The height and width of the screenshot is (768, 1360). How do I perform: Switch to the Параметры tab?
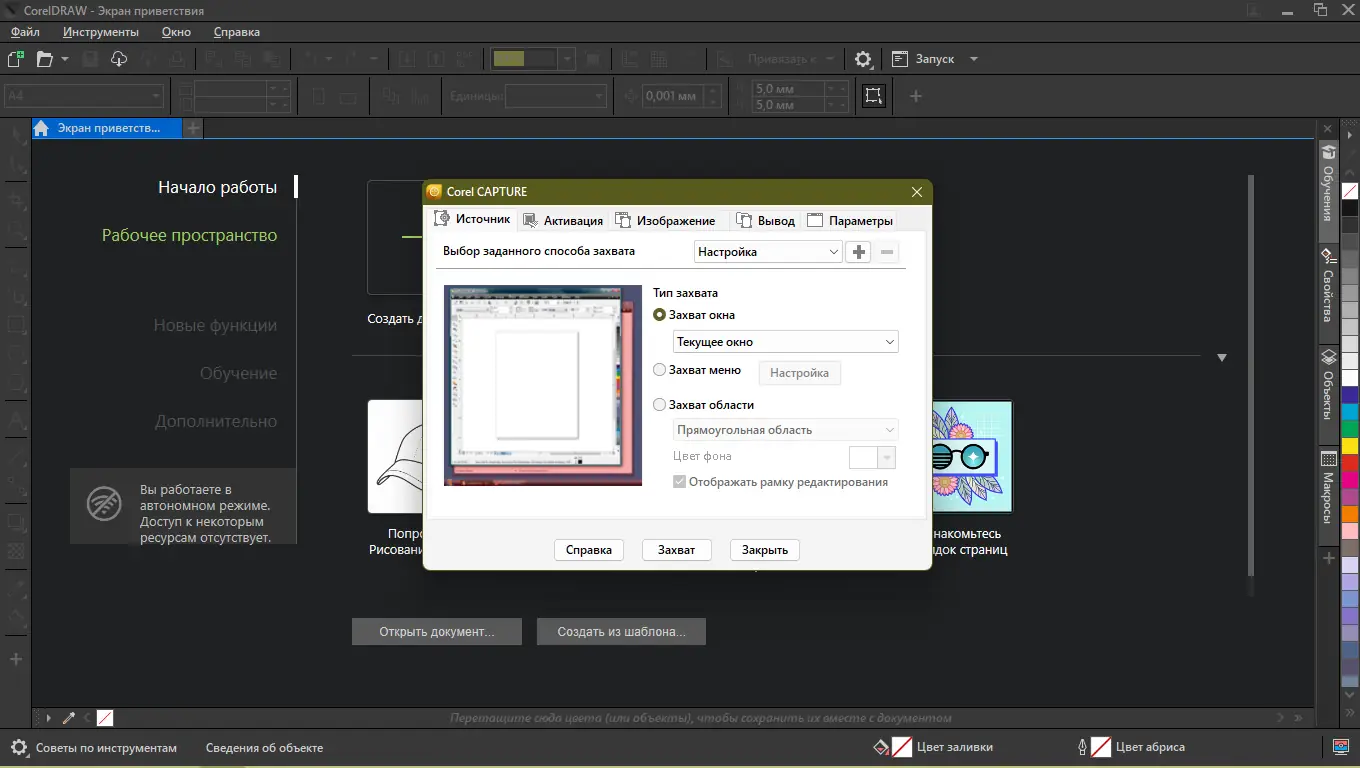tap(849, 221)
